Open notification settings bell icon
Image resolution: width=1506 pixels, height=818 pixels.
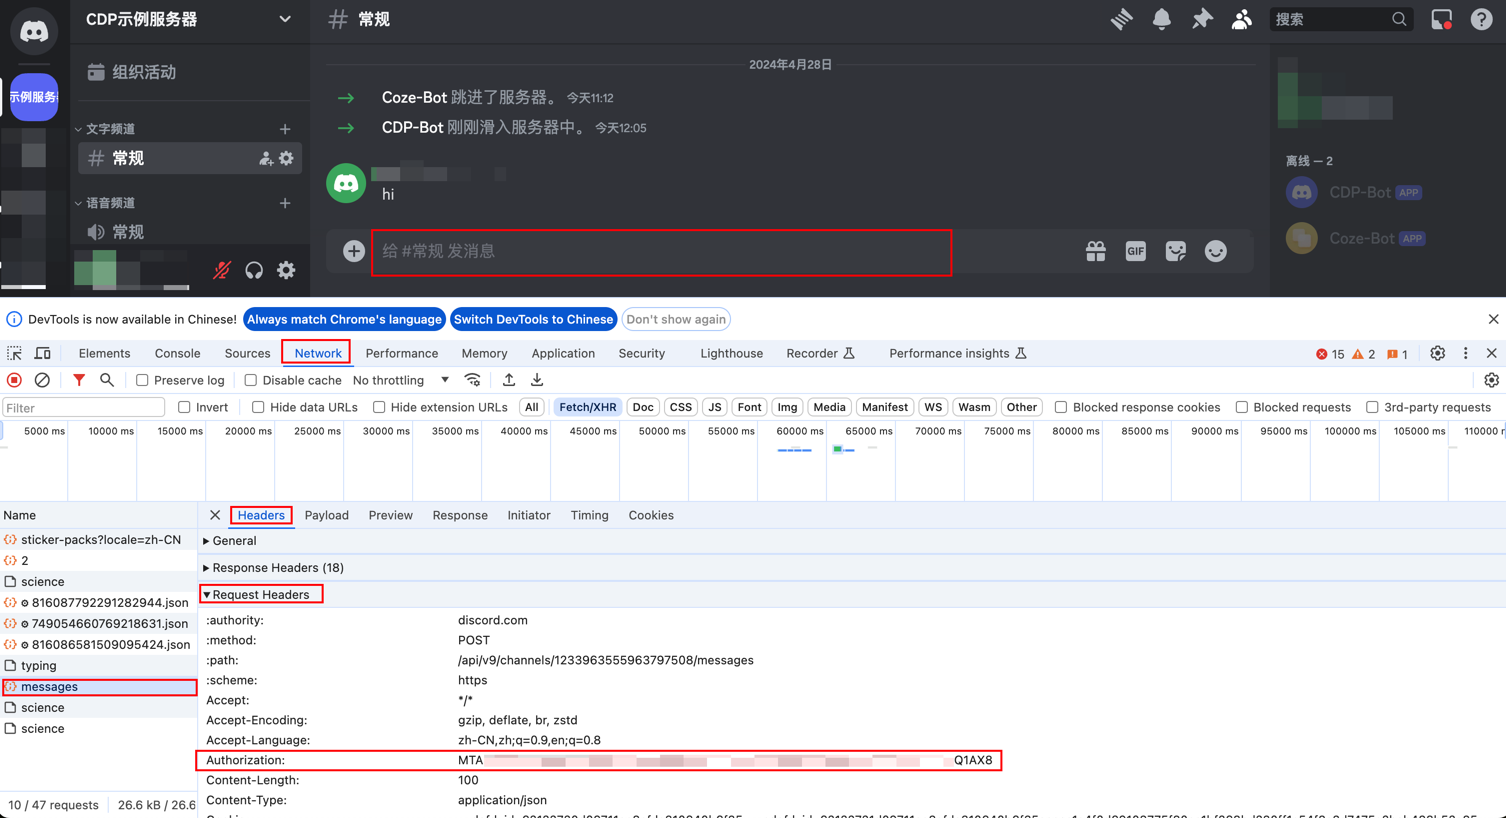1161,19
